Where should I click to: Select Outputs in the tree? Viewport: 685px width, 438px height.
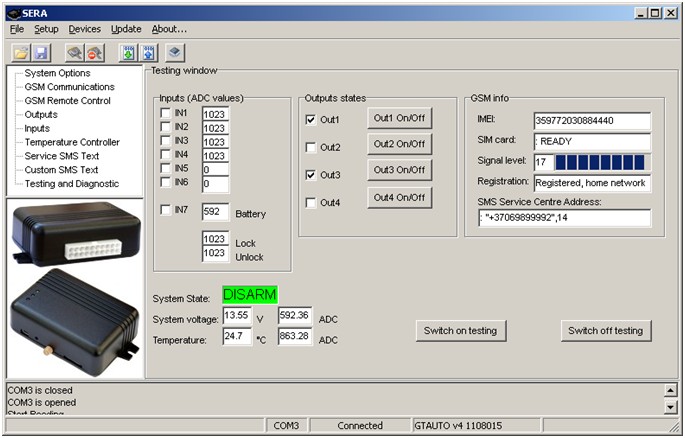(x=41, y=114)
